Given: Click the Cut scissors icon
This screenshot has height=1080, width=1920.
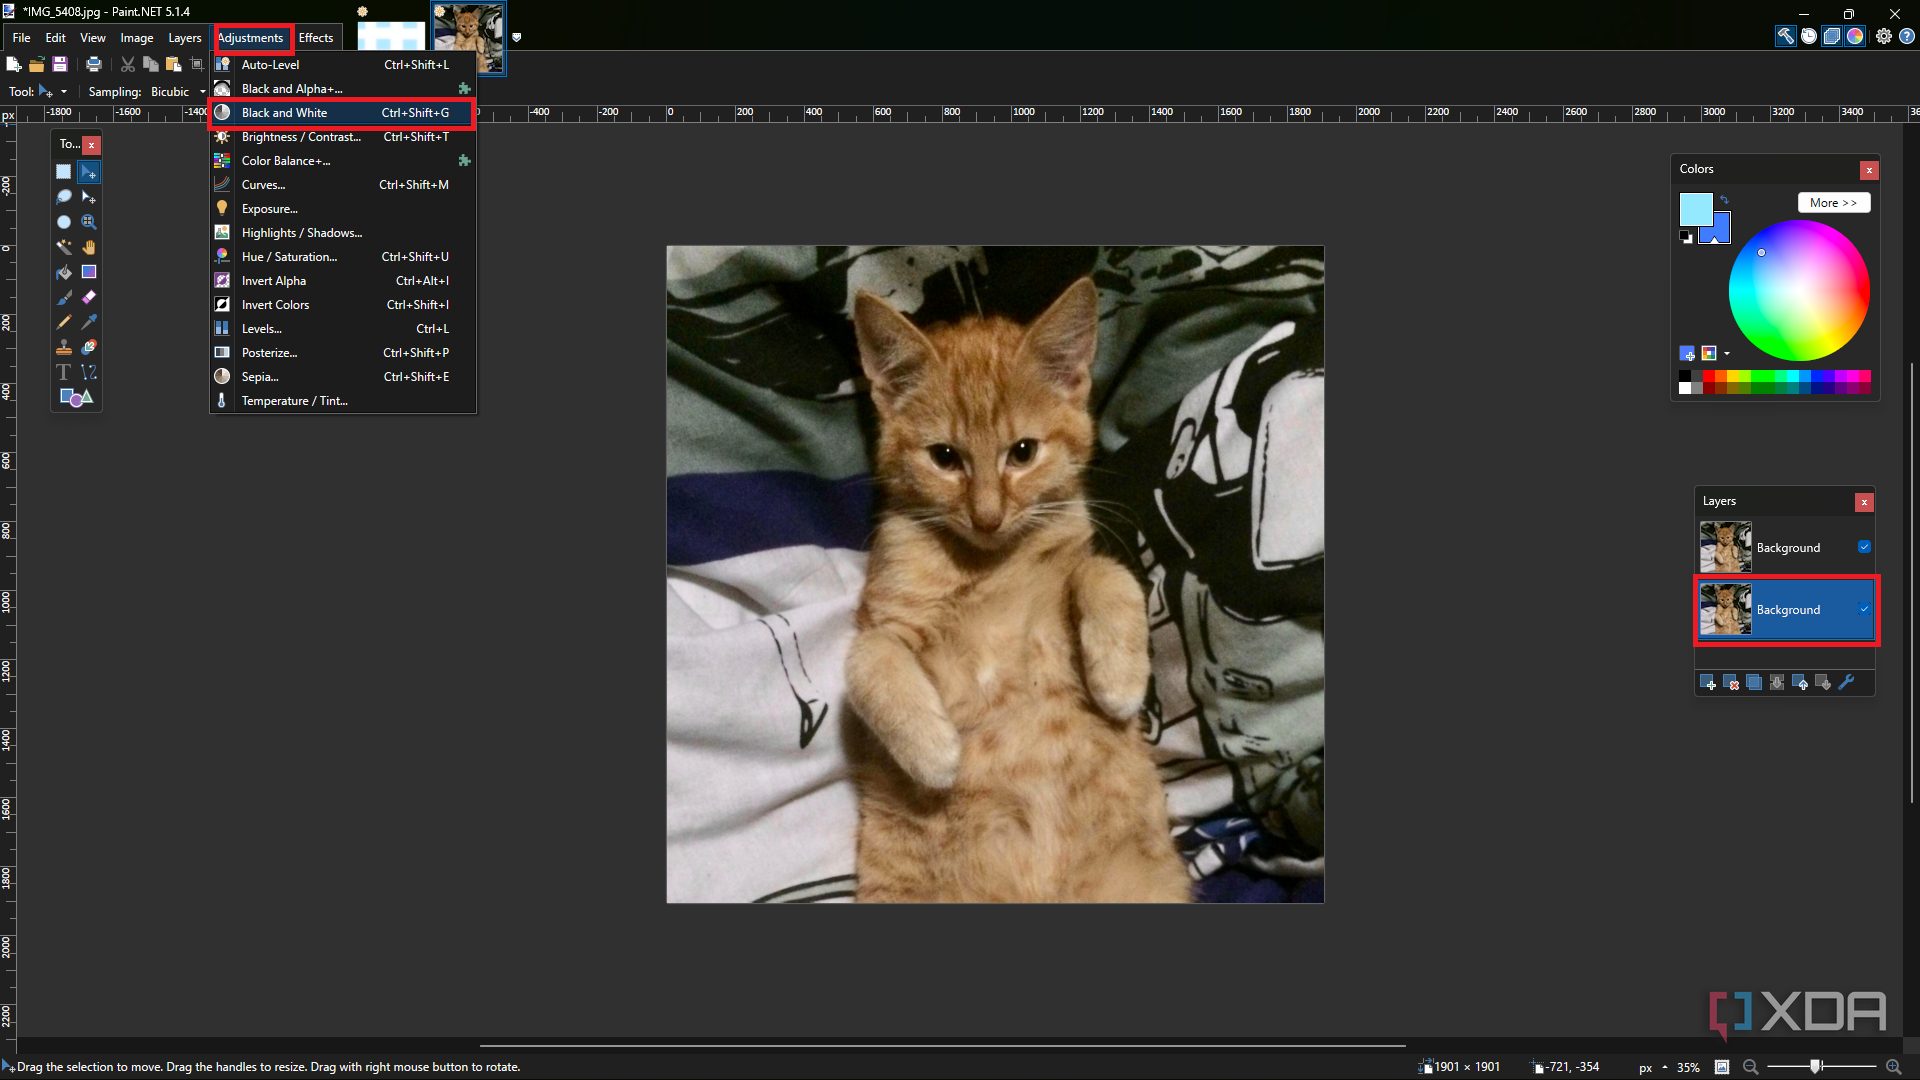Looking at the screenshot, I should (x=128, y=65).
